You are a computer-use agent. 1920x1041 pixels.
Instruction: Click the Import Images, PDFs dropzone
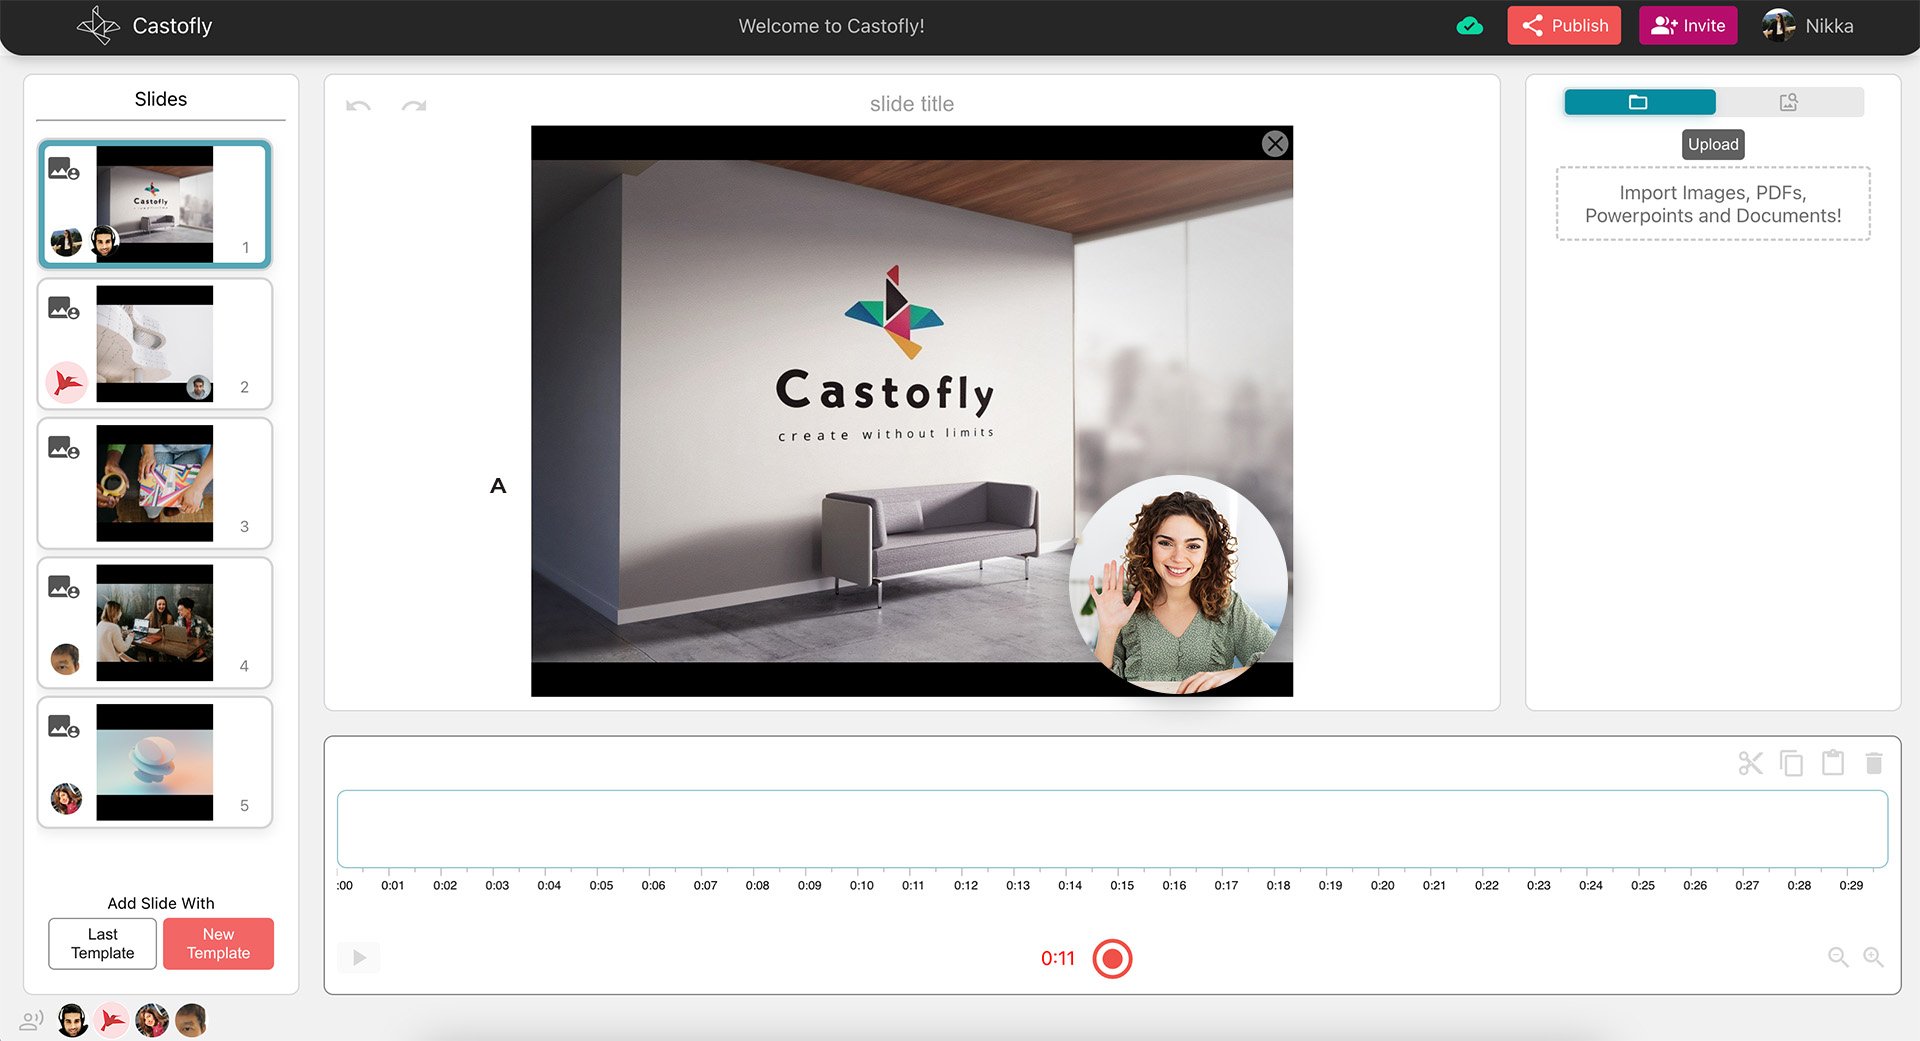(1713, 204)
